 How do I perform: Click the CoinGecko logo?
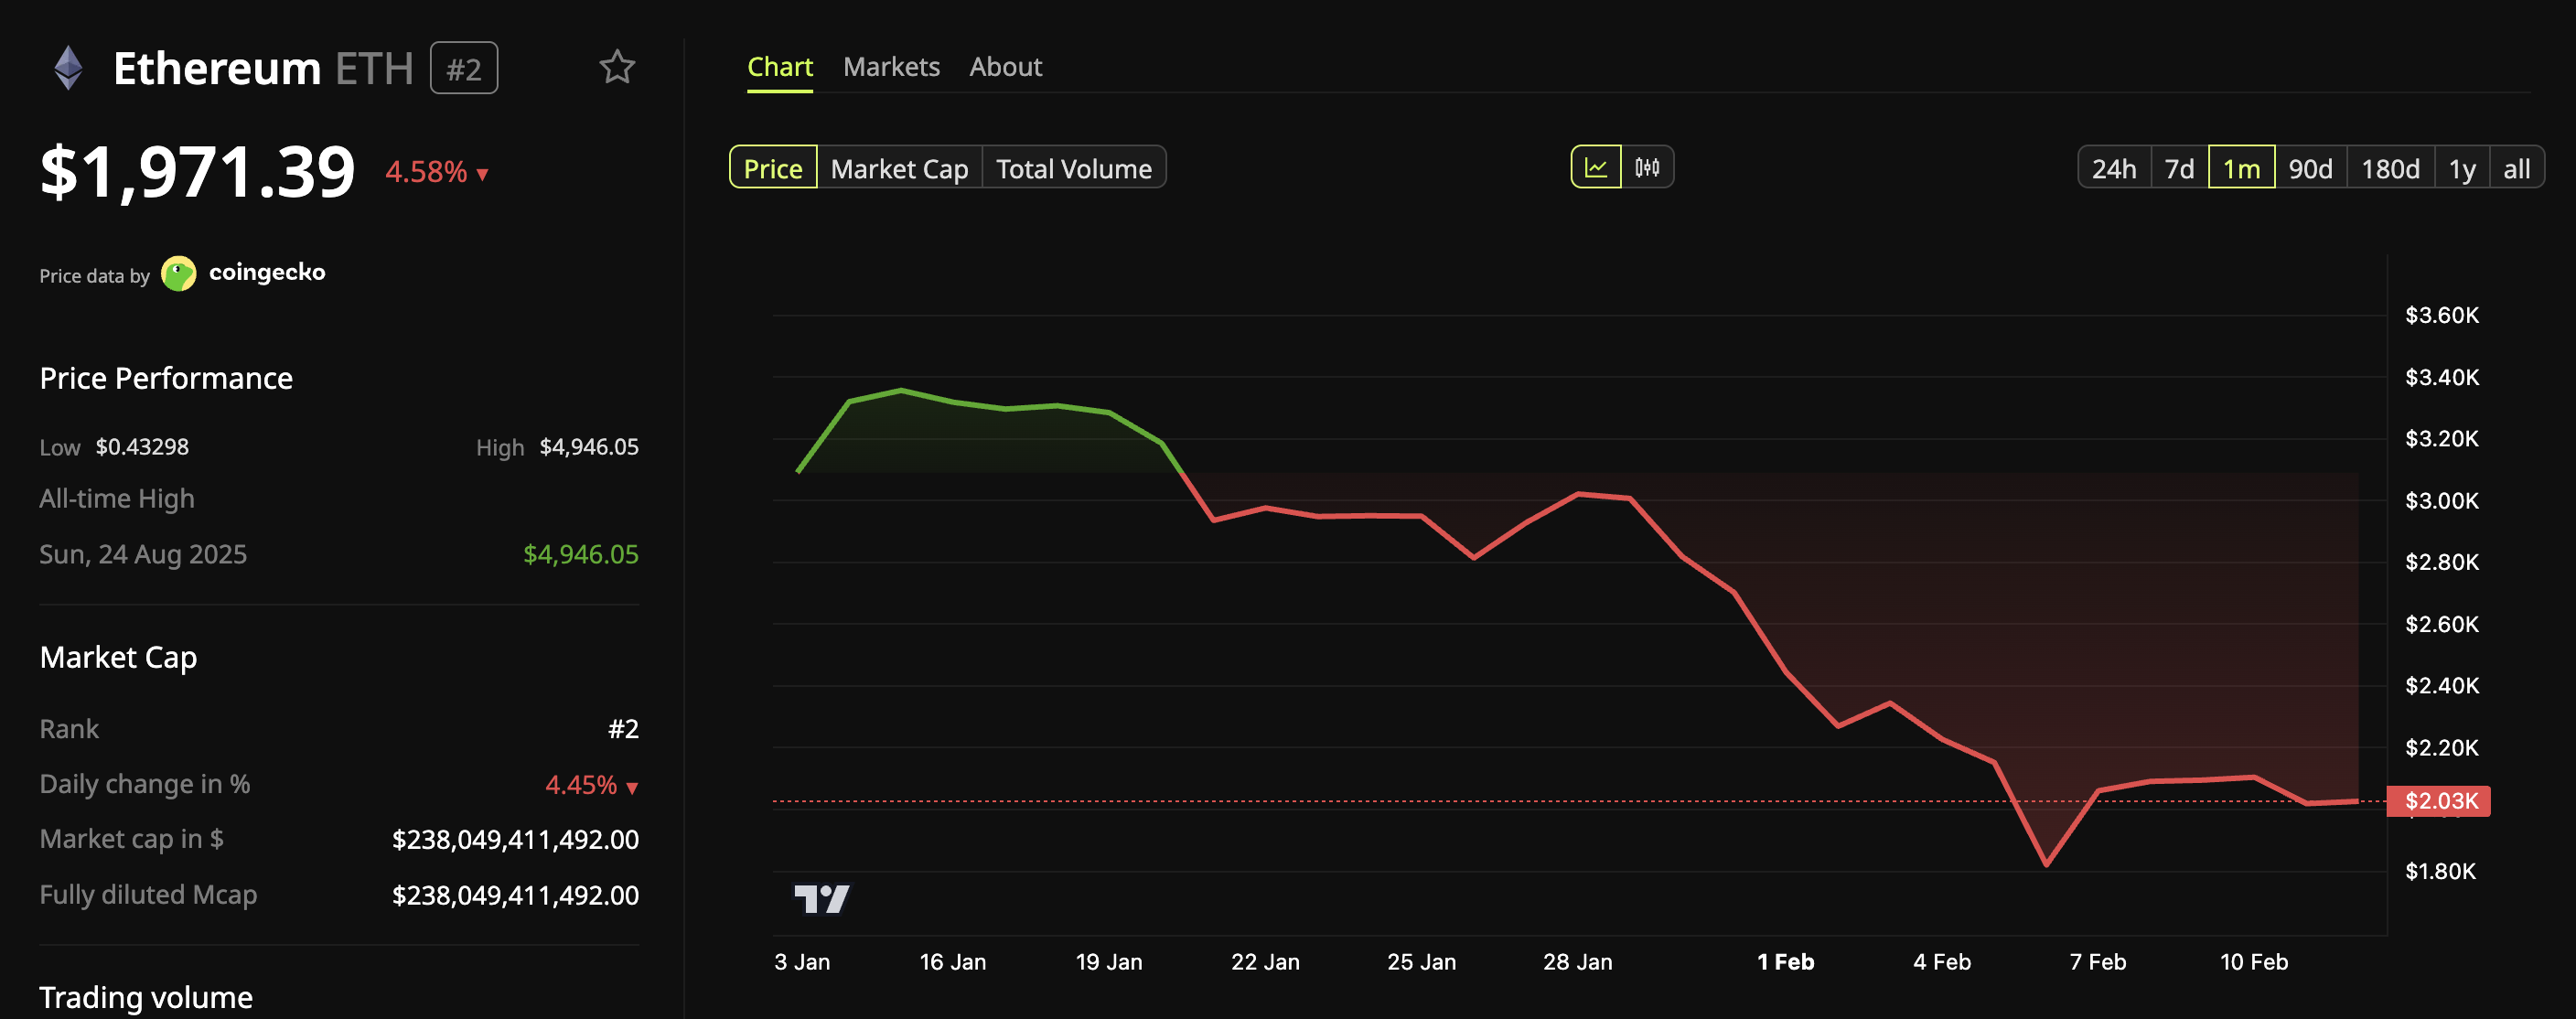pos(180,273)
